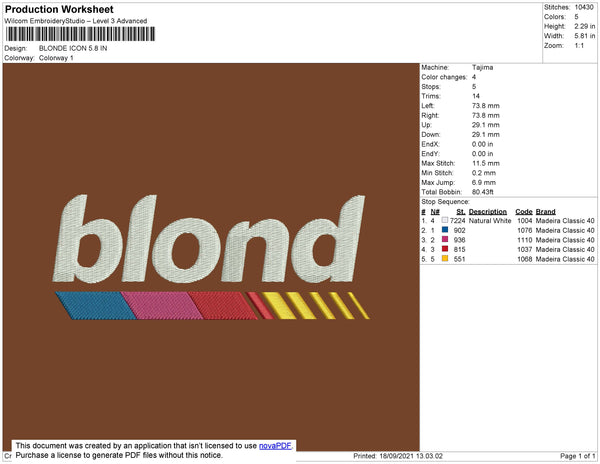Select the 'Production Worksheet' heading

(x=59, y=10)
